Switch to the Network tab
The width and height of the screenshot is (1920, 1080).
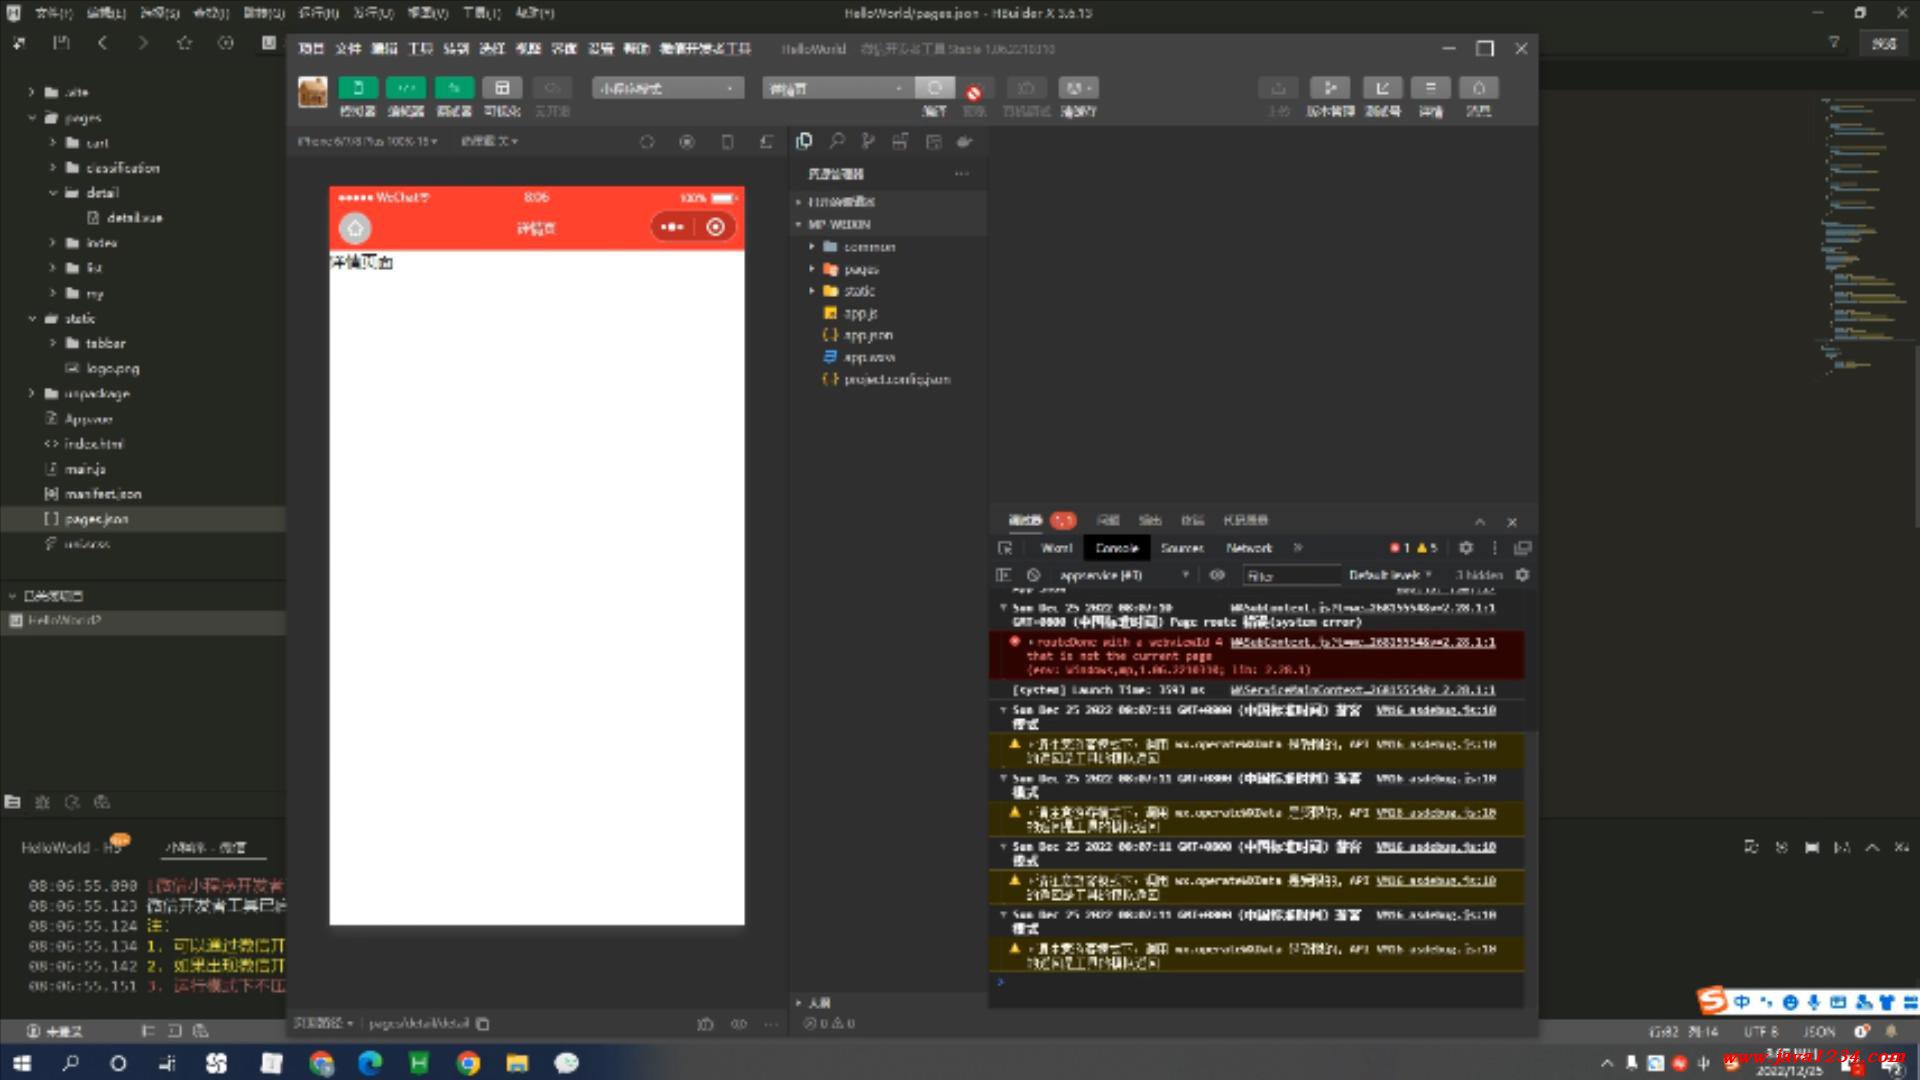coord(1249,548)
